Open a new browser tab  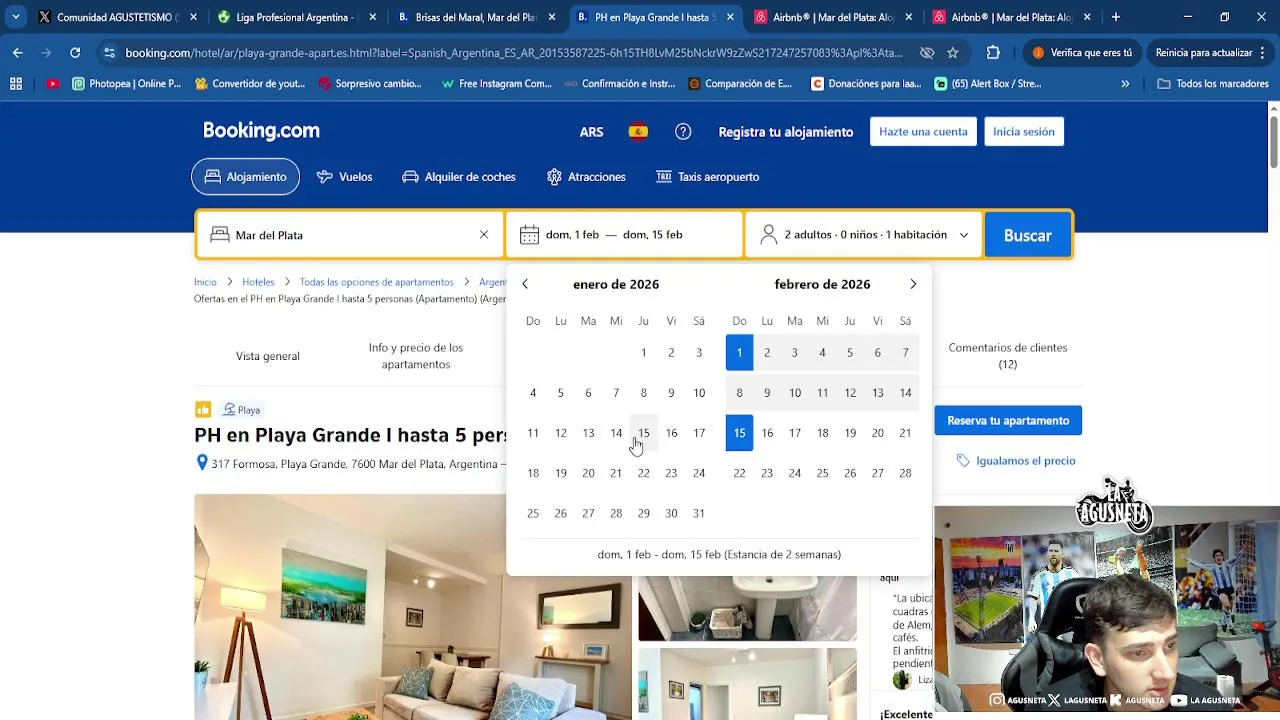coord(1116,17)
